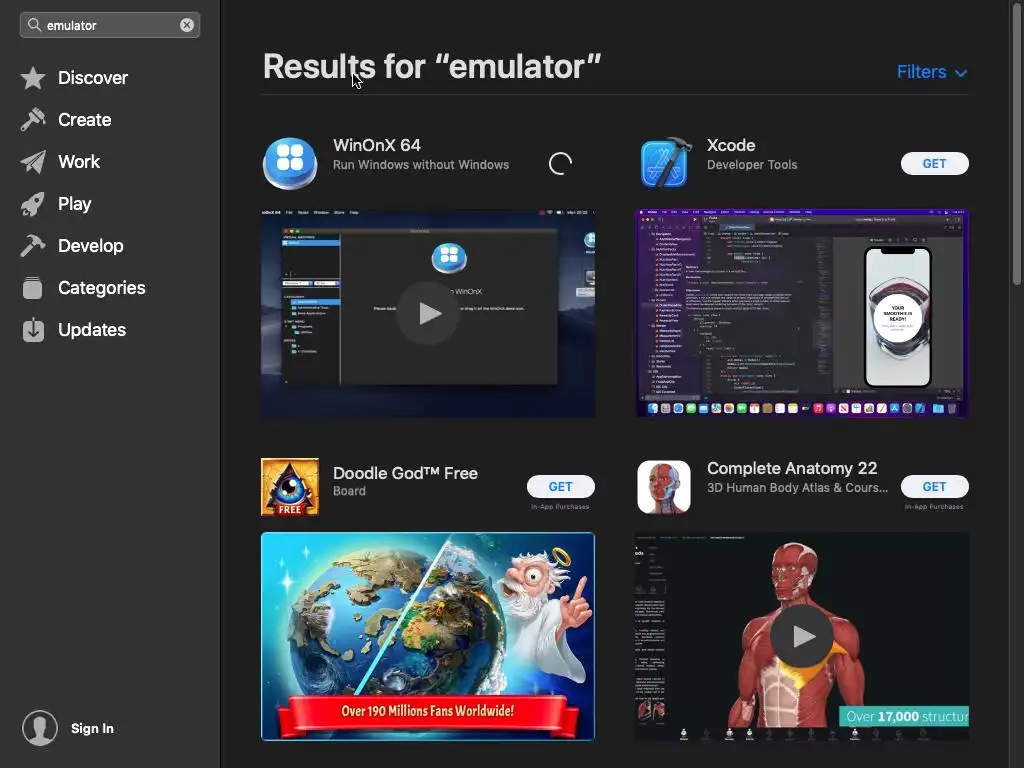Get the Xcode app
The image size is (1024, 768).
pos(935,163)
